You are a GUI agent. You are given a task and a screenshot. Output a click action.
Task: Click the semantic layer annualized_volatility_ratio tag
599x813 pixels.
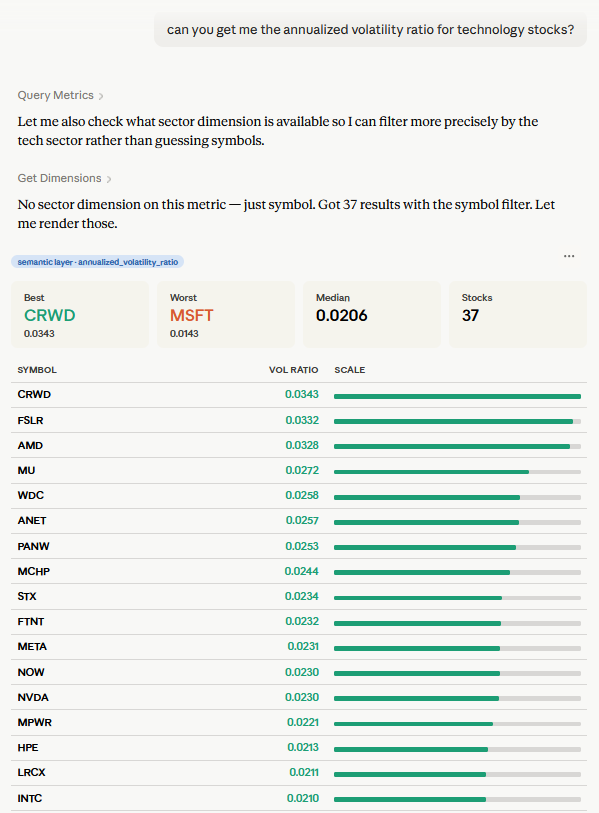[97, 262]
